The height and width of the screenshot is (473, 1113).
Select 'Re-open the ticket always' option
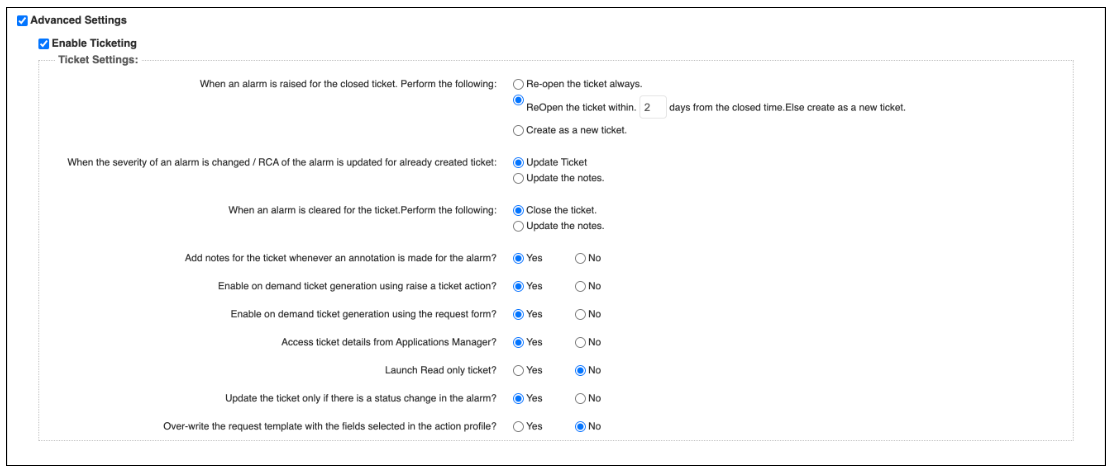point(518,84)
